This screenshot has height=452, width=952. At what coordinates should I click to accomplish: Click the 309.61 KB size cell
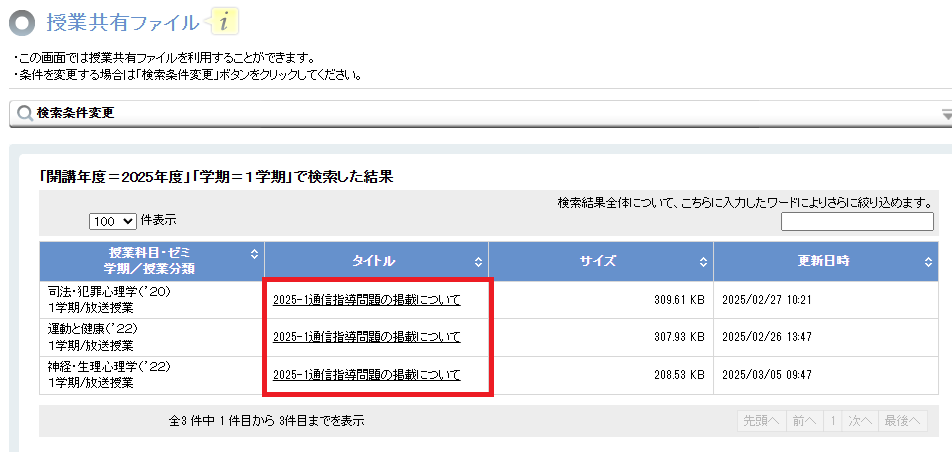point(601,300)
